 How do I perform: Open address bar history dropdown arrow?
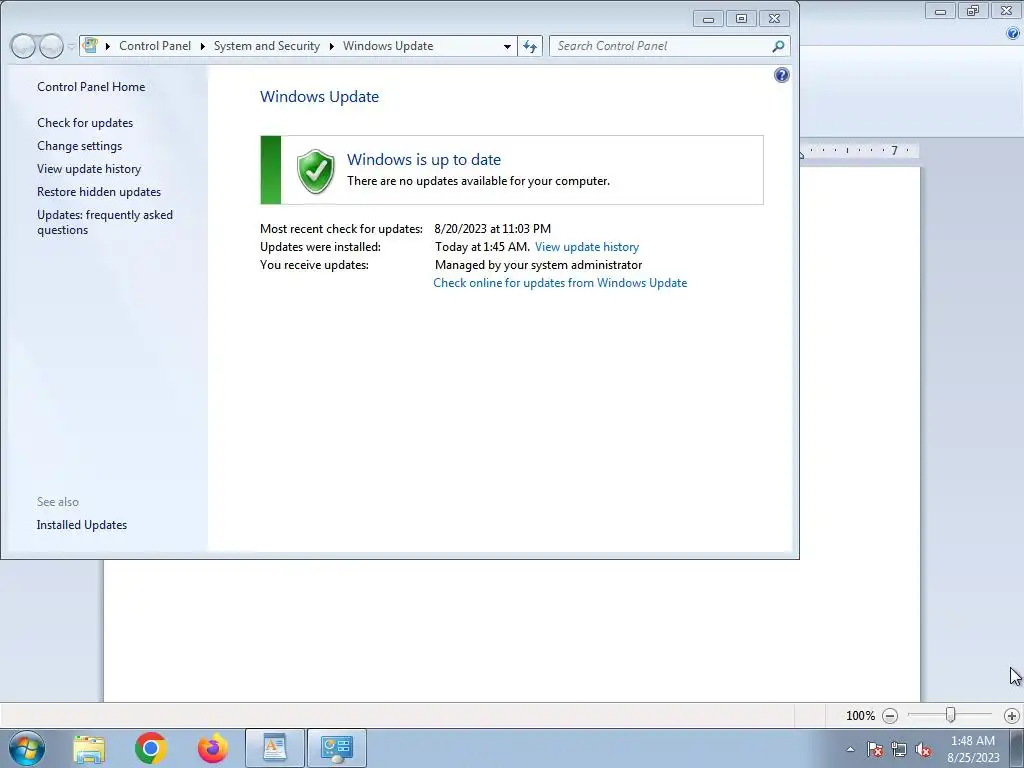507,46
